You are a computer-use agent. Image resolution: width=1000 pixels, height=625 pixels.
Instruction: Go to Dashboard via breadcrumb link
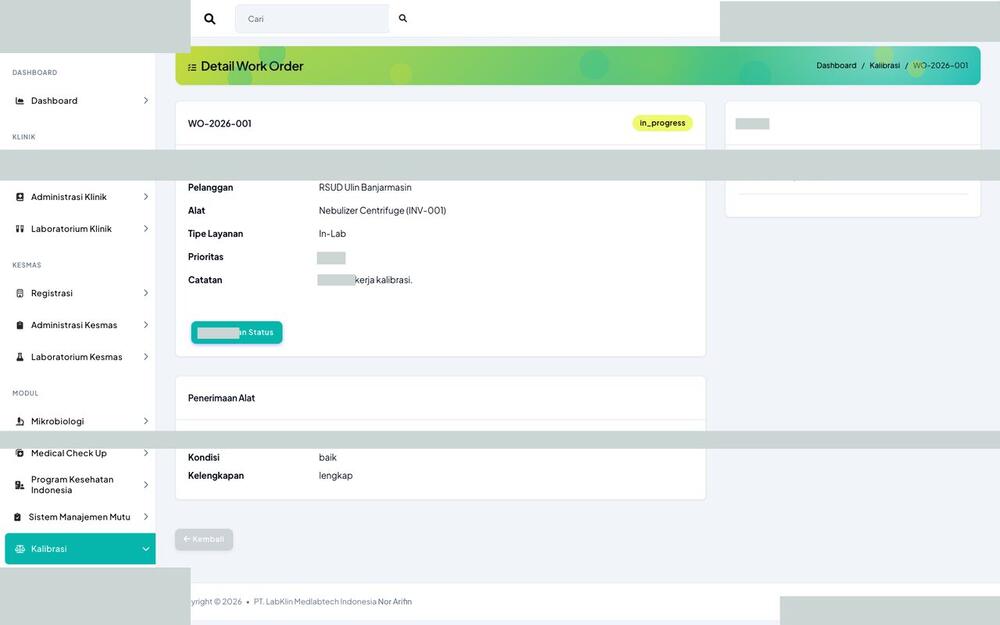tap(836, 66)
